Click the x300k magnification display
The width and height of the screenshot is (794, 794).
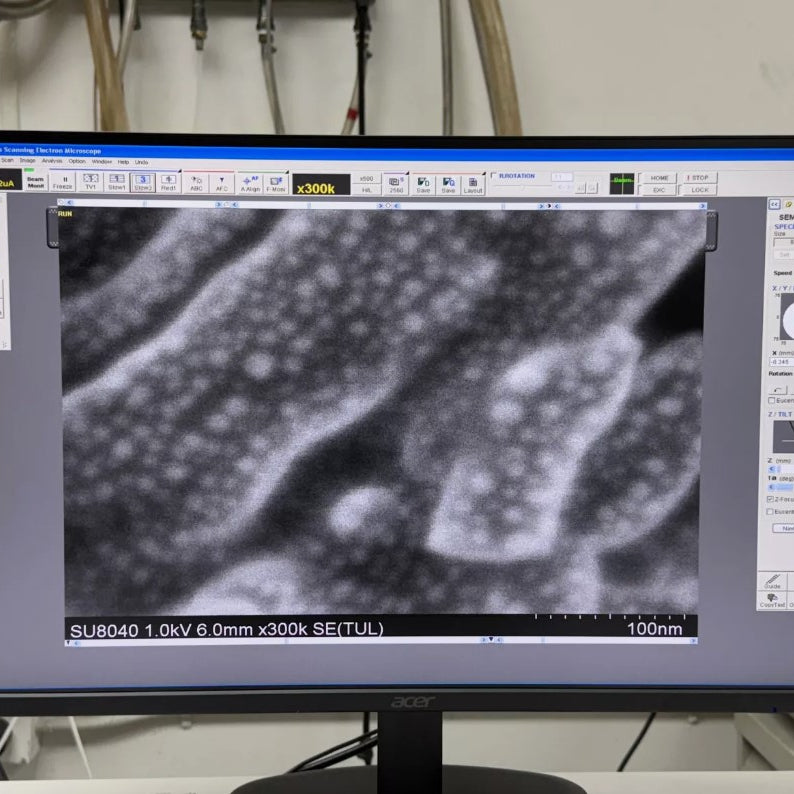pos(321,185)
